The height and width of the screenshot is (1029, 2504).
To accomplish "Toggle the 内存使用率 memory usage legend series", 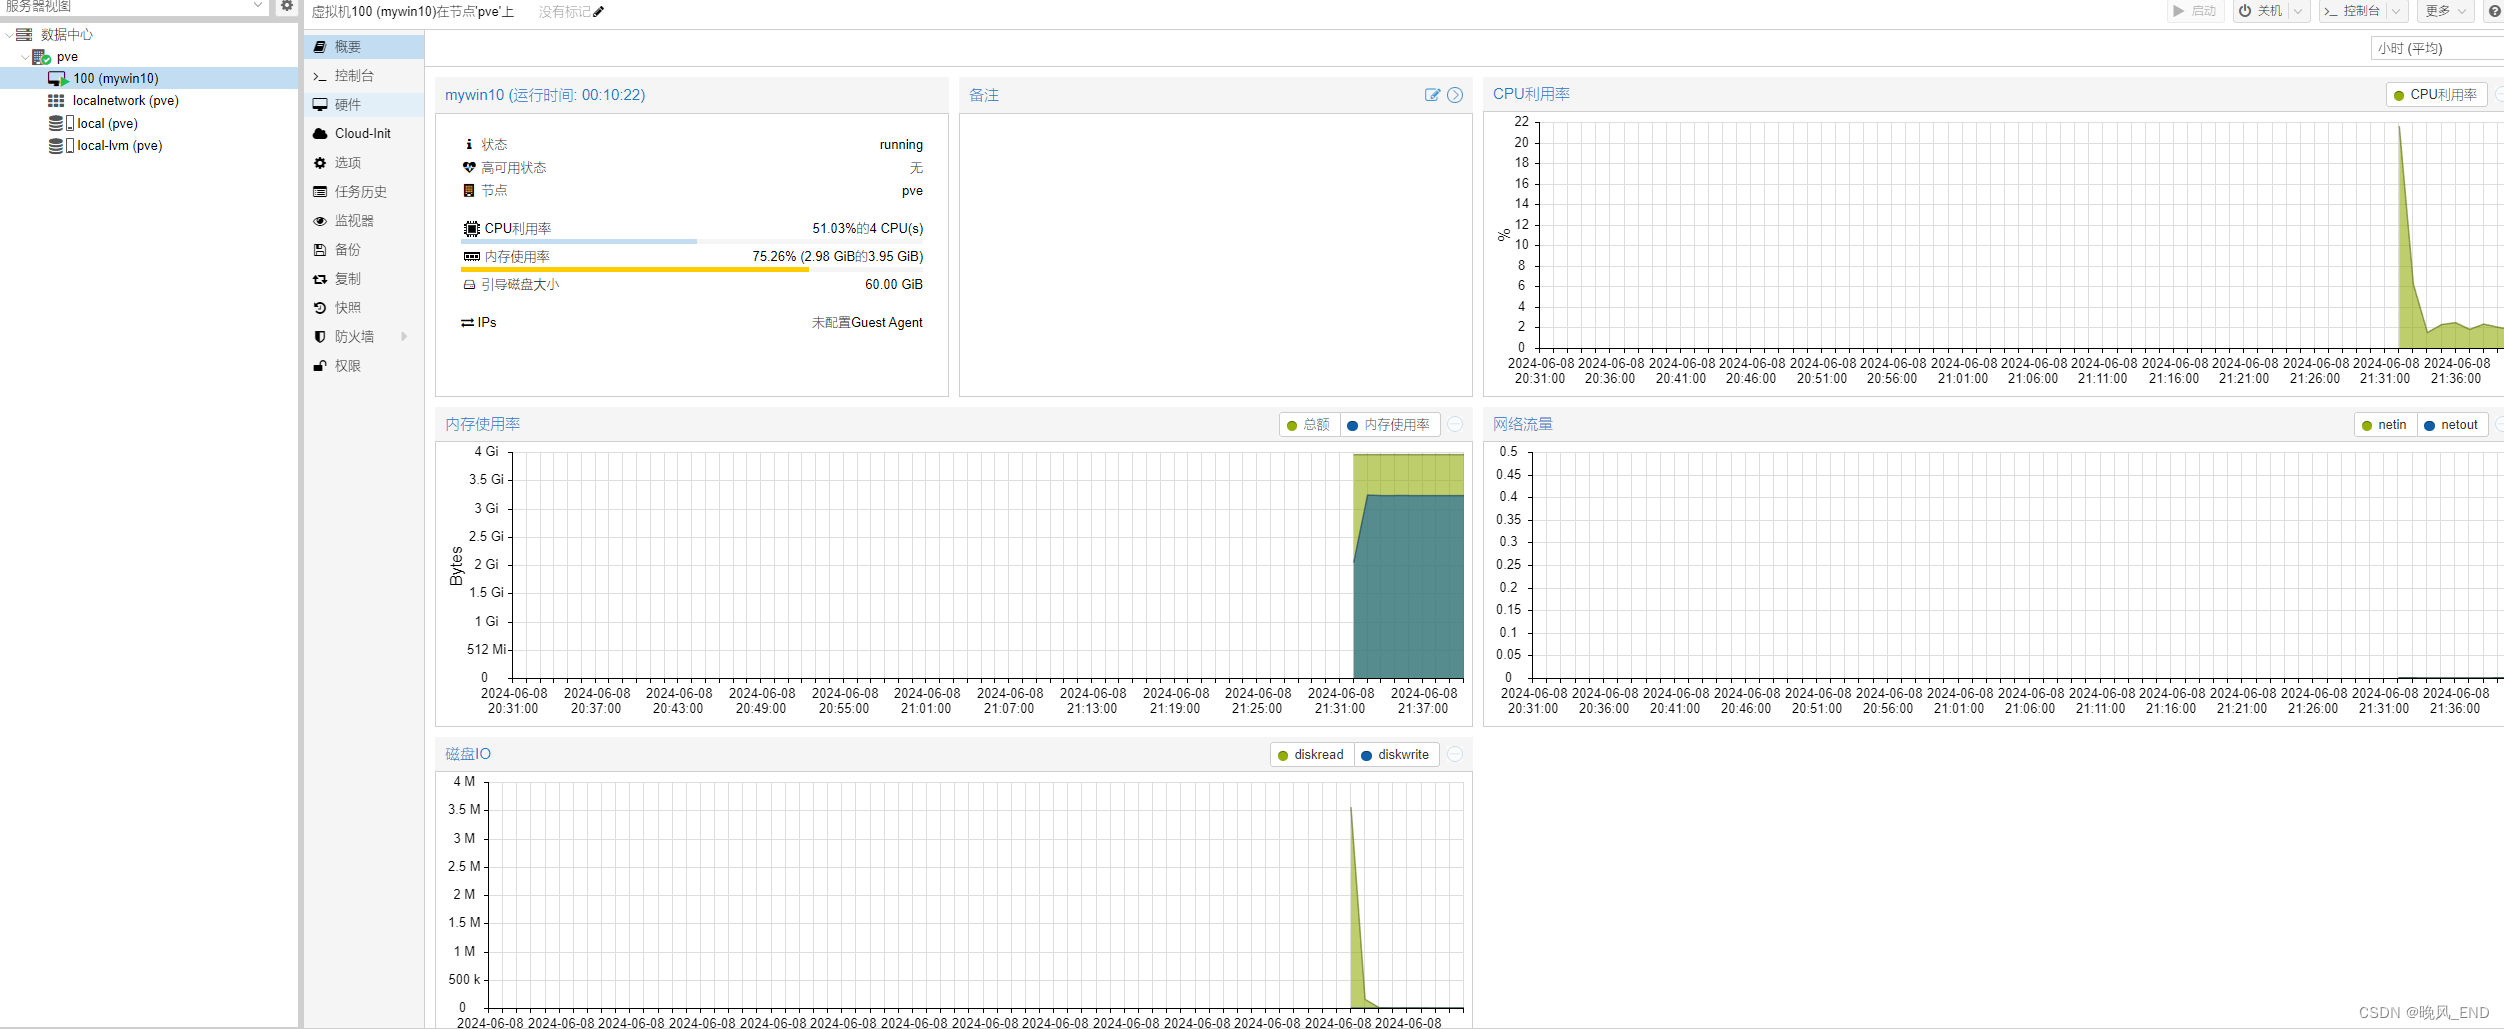I will point(1389,425).
